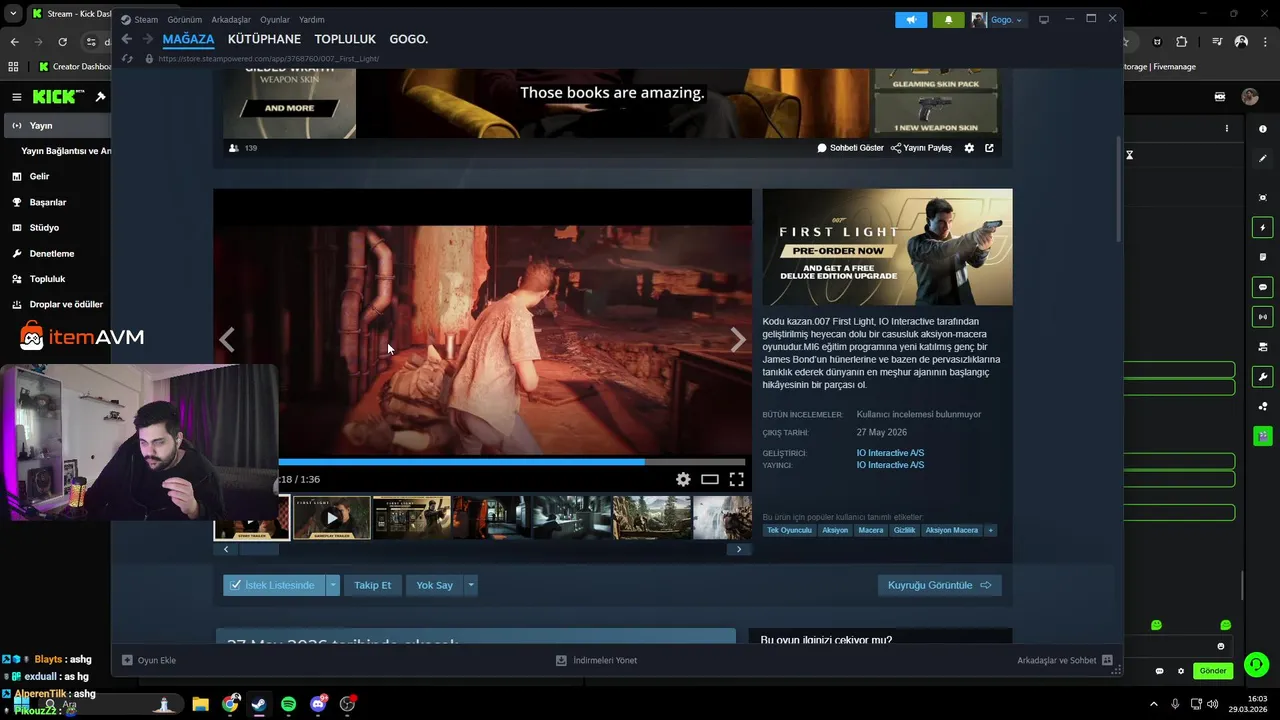Click the Steam taskbar icon

pos(259,704)
